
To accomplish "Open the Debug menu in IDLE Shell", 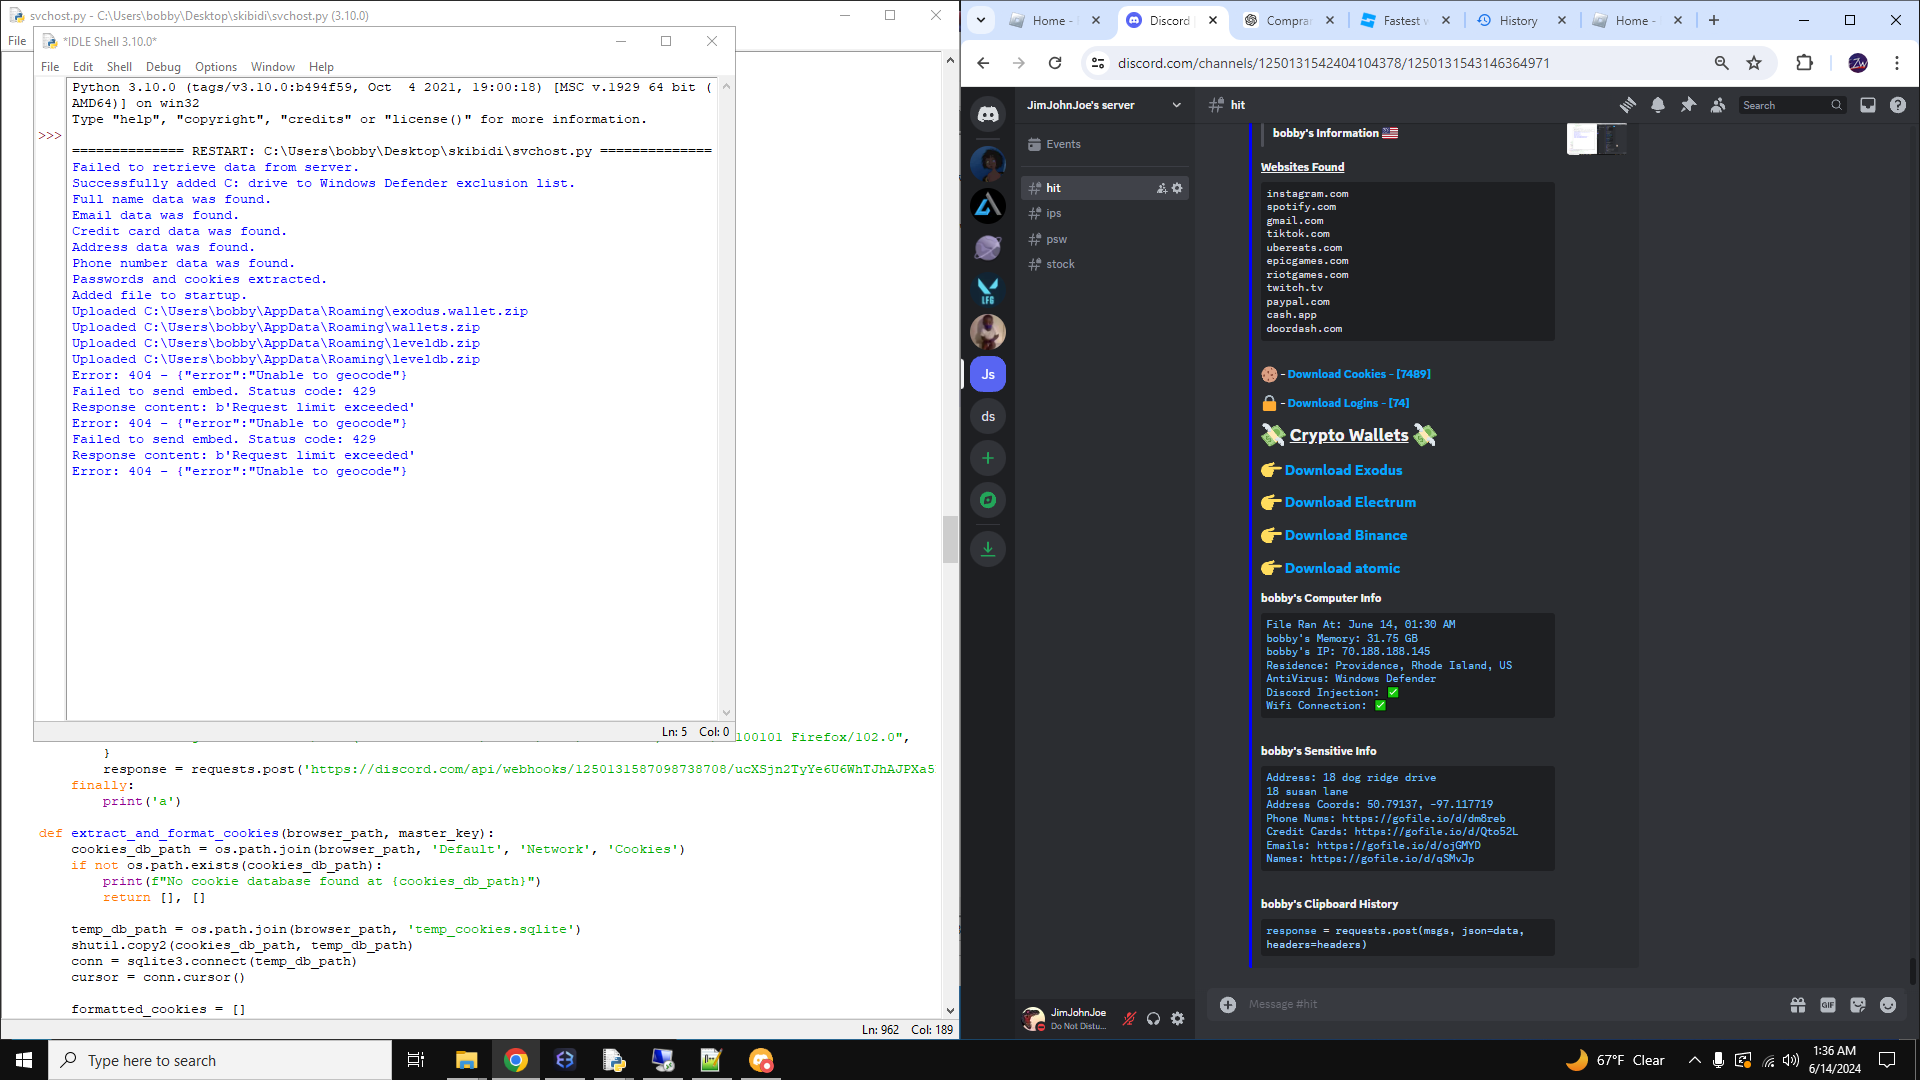I will [x=163, y=67].
